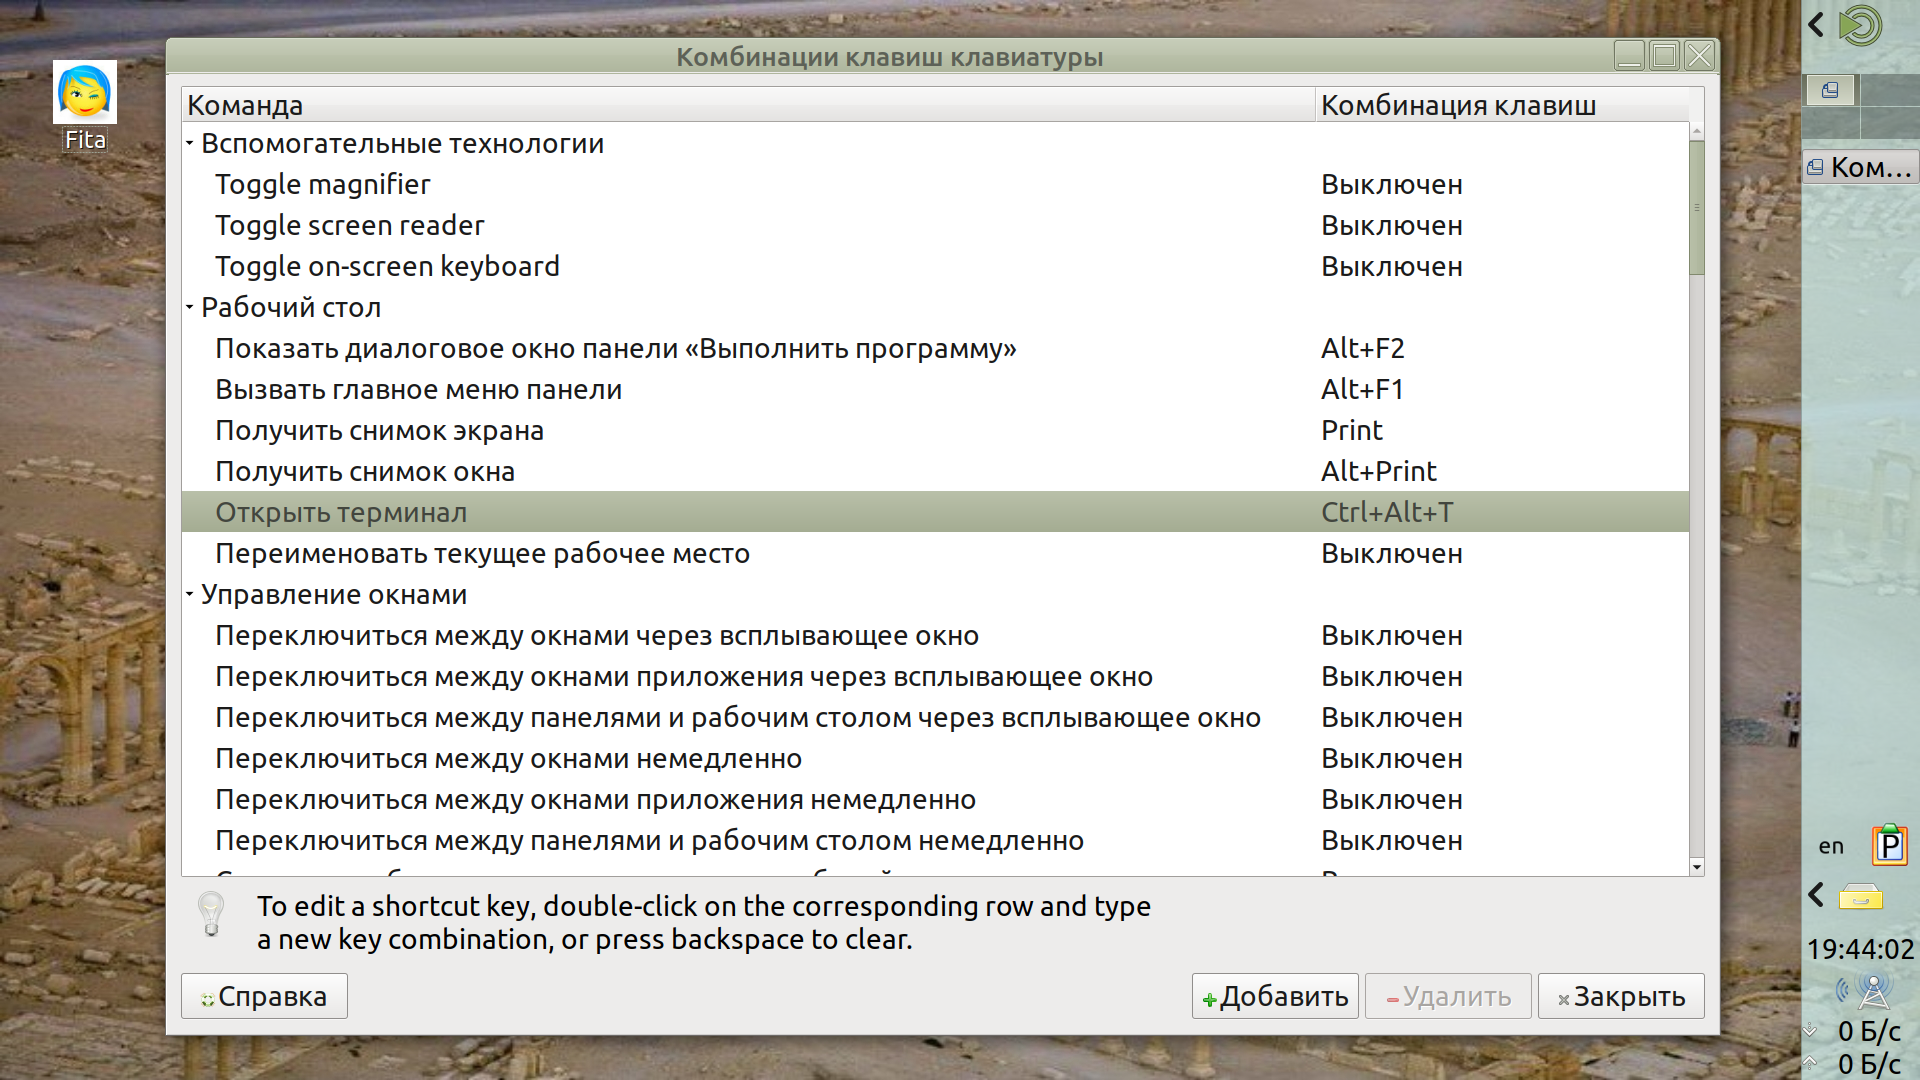This screenshot has width=1920, height=1080.
Task: Click the vertical scrollbar handle of list
Action: (1696, 207)
